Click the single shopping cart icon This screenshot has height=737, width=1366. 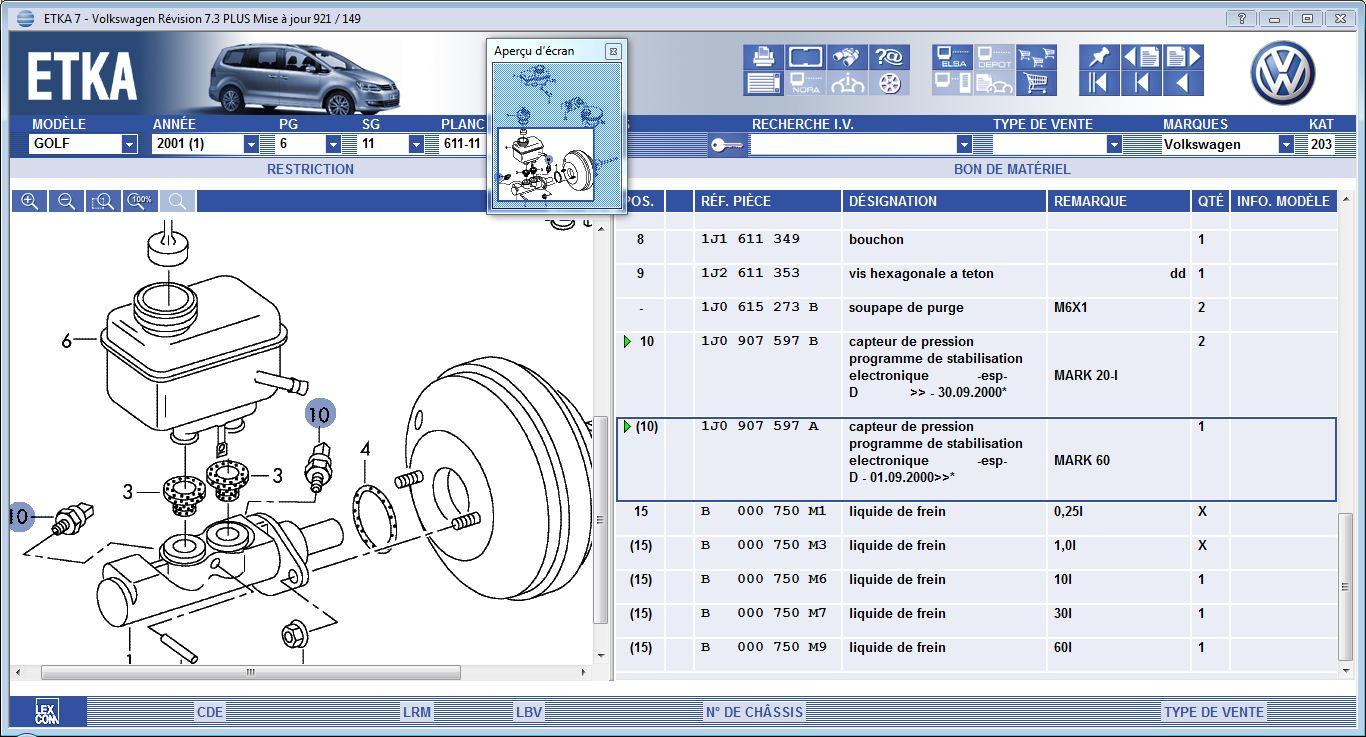coord(1036,83)
